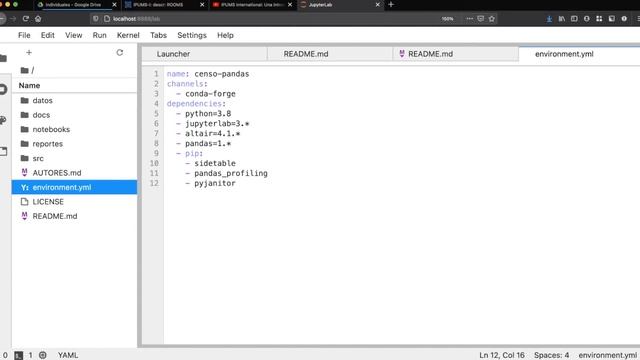Open the Settings menu
640x360 pixels.
(192, 35)
